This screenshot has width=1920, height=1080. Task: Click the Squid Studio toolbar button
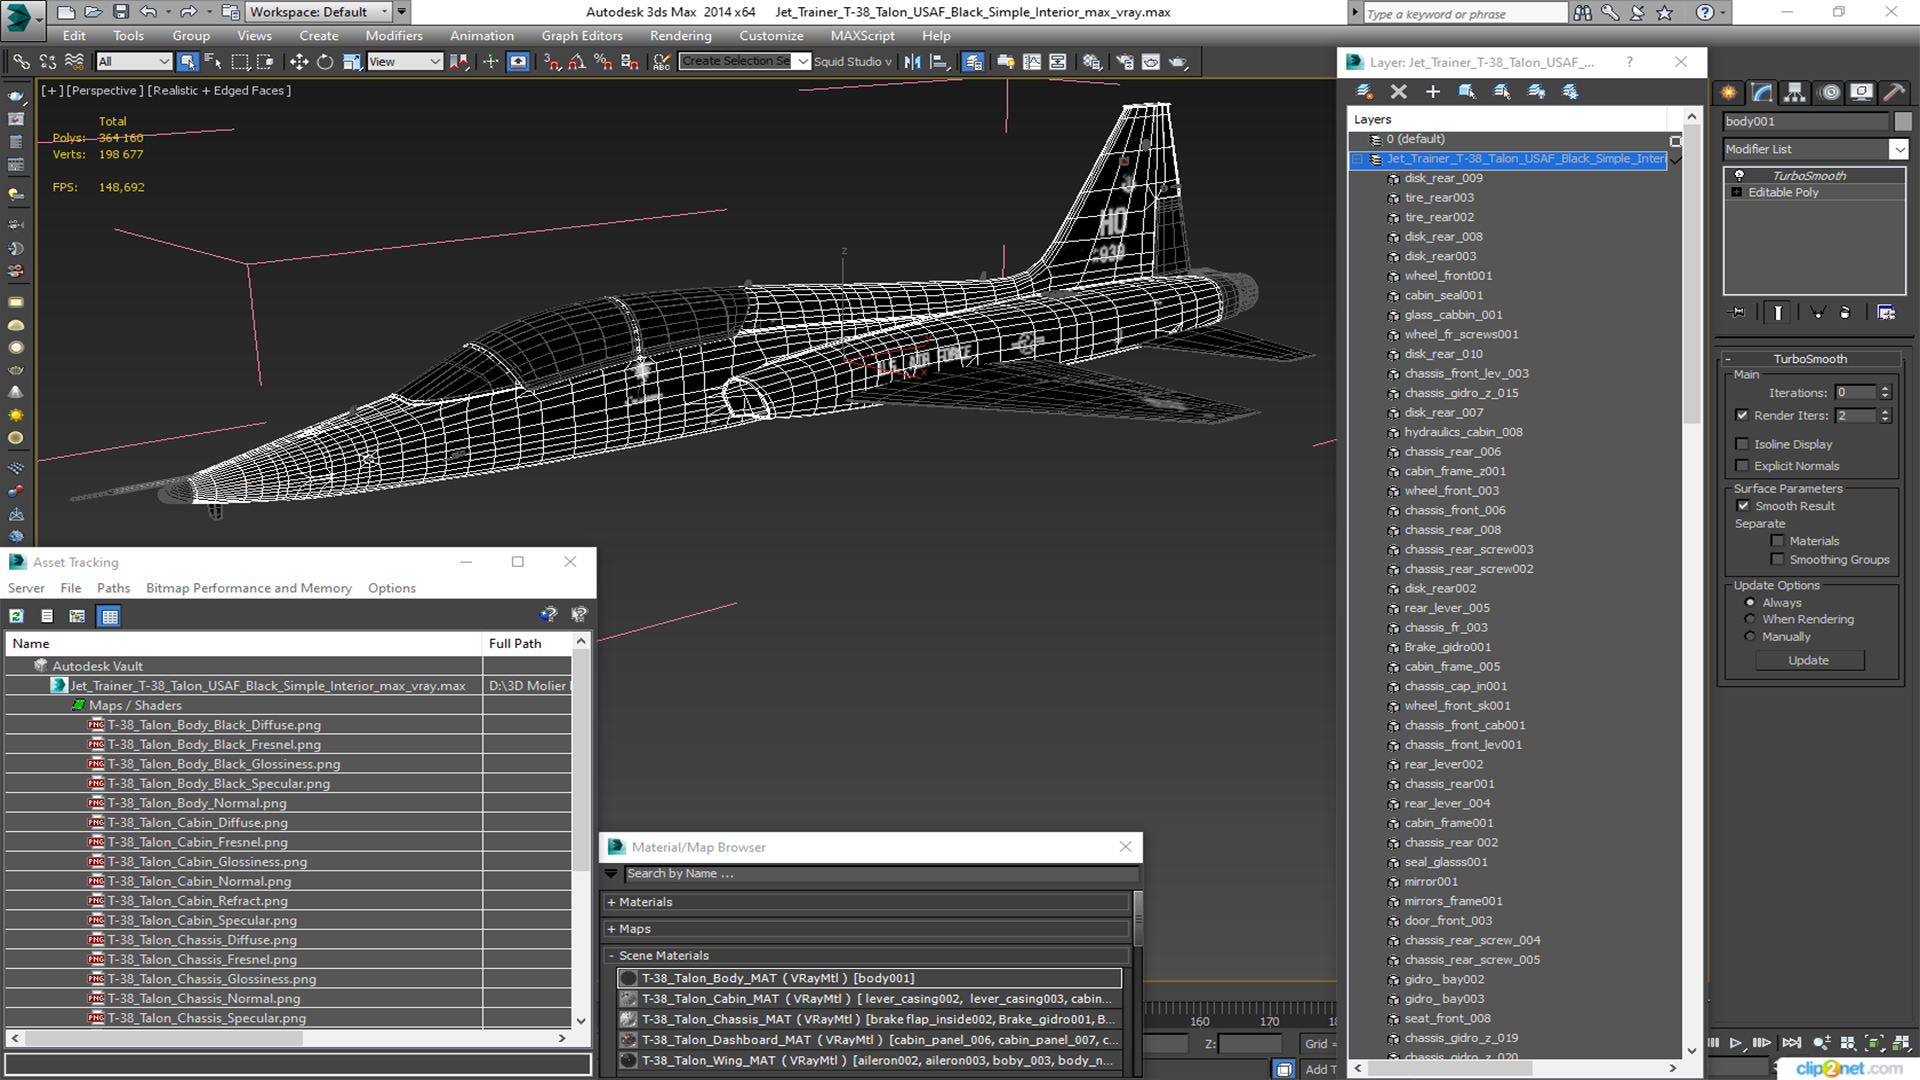852,62
